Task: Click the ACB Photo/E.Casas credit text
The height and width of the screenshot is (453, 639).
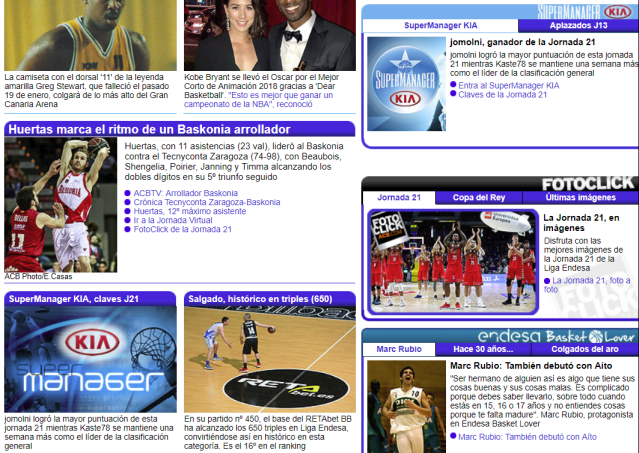Action: (38, 277)
